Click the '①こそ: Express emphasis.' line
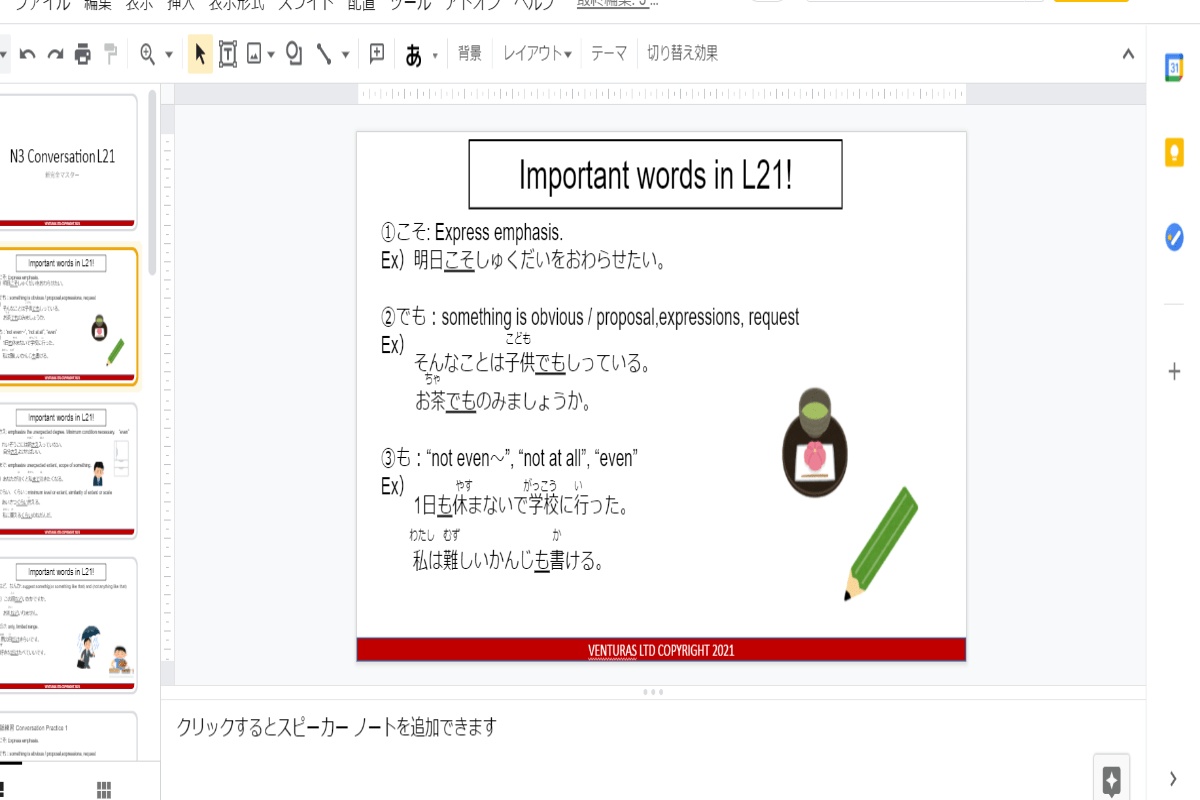This screenshot has height=800, width=1200. coord(472,233)
